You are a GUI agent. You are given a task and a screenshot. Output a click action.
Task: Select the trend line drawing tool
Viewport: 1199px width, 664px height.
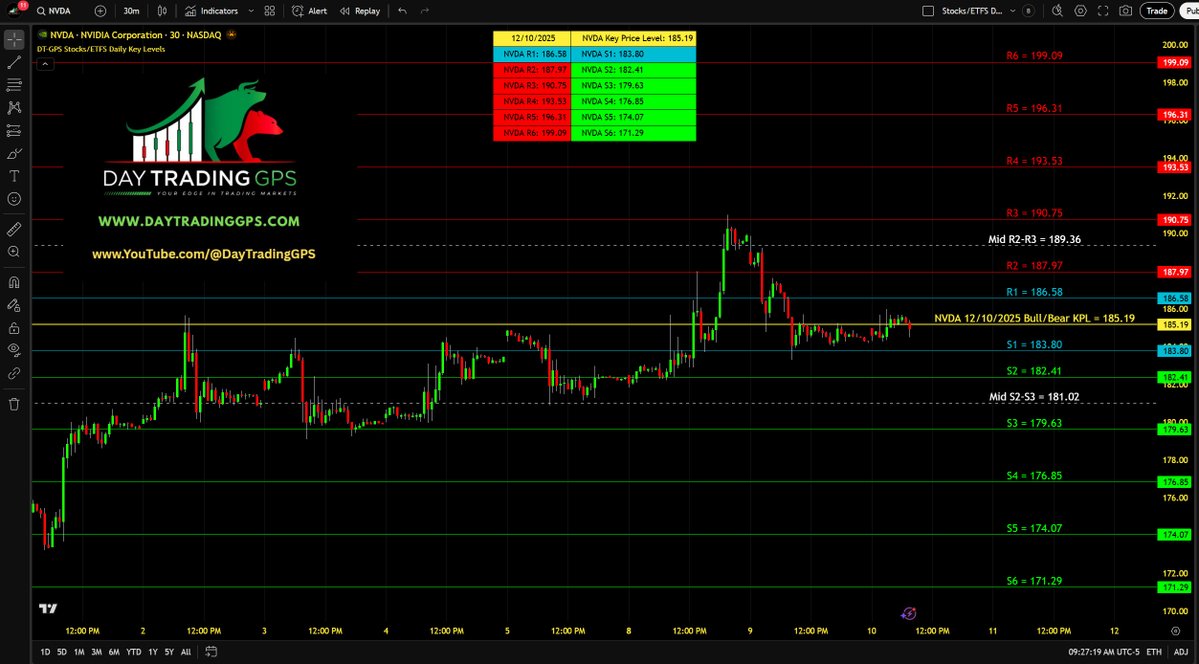[x=14, y=62]
